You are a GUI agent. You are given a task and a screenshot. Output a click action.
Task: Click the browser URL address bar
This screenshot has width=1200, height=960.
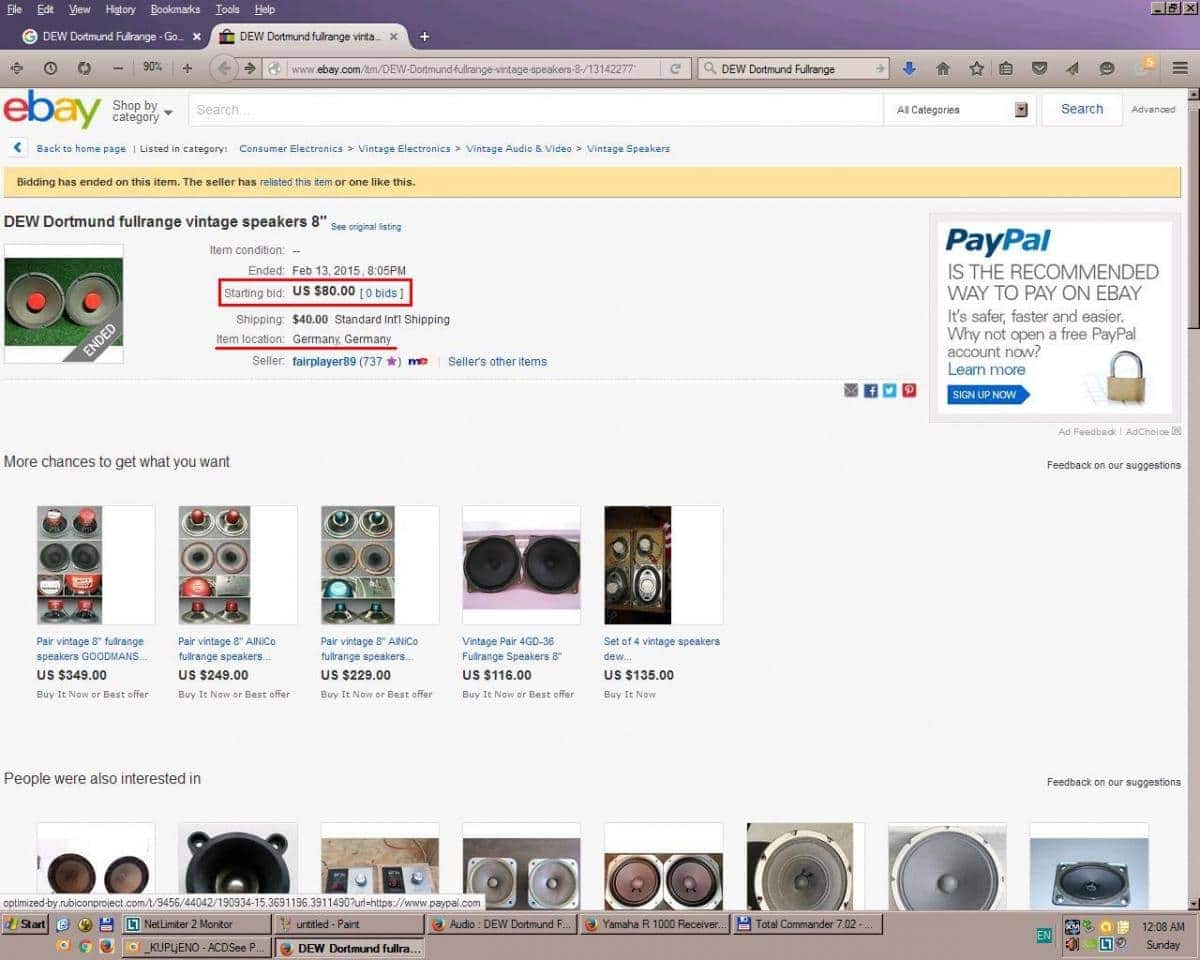coord(474,69)
